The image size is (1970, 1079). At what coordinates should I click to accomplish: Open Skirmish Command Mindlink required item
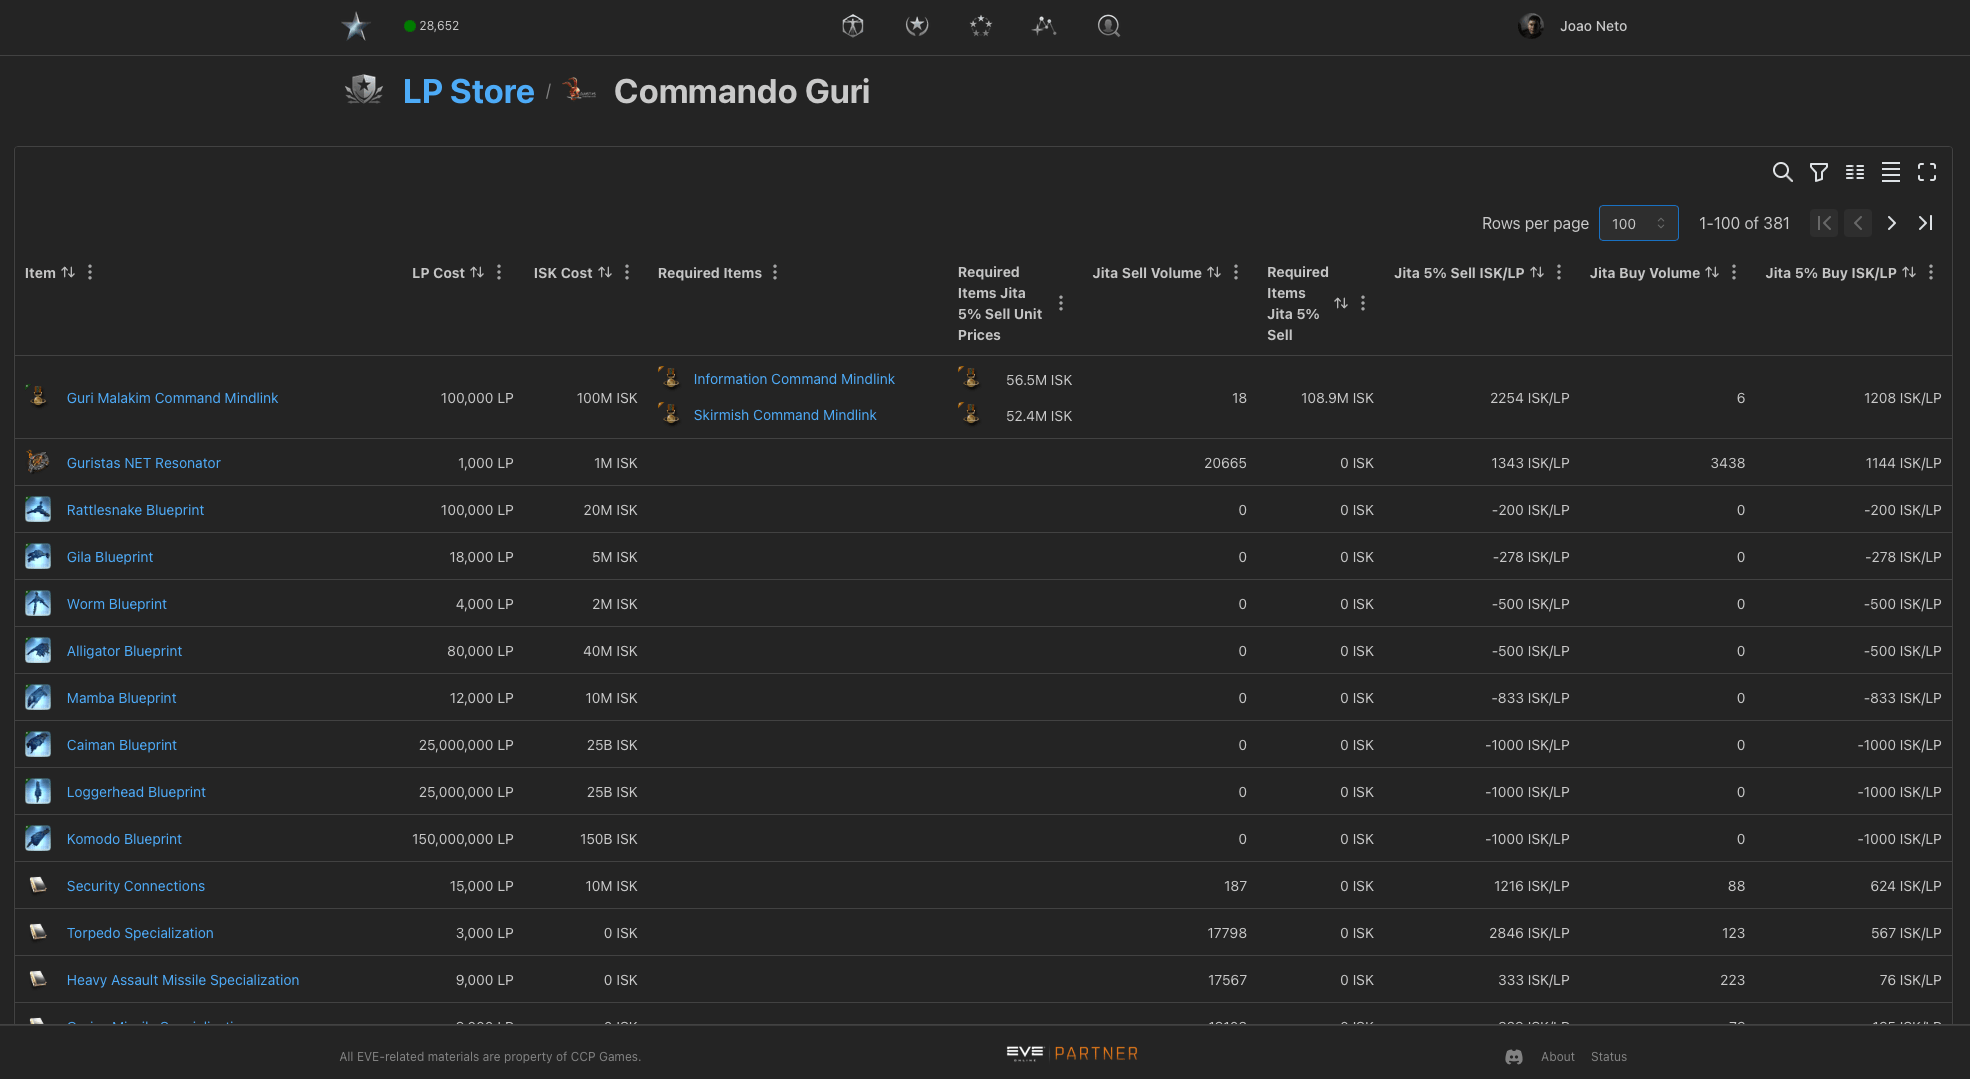point(785,415)
